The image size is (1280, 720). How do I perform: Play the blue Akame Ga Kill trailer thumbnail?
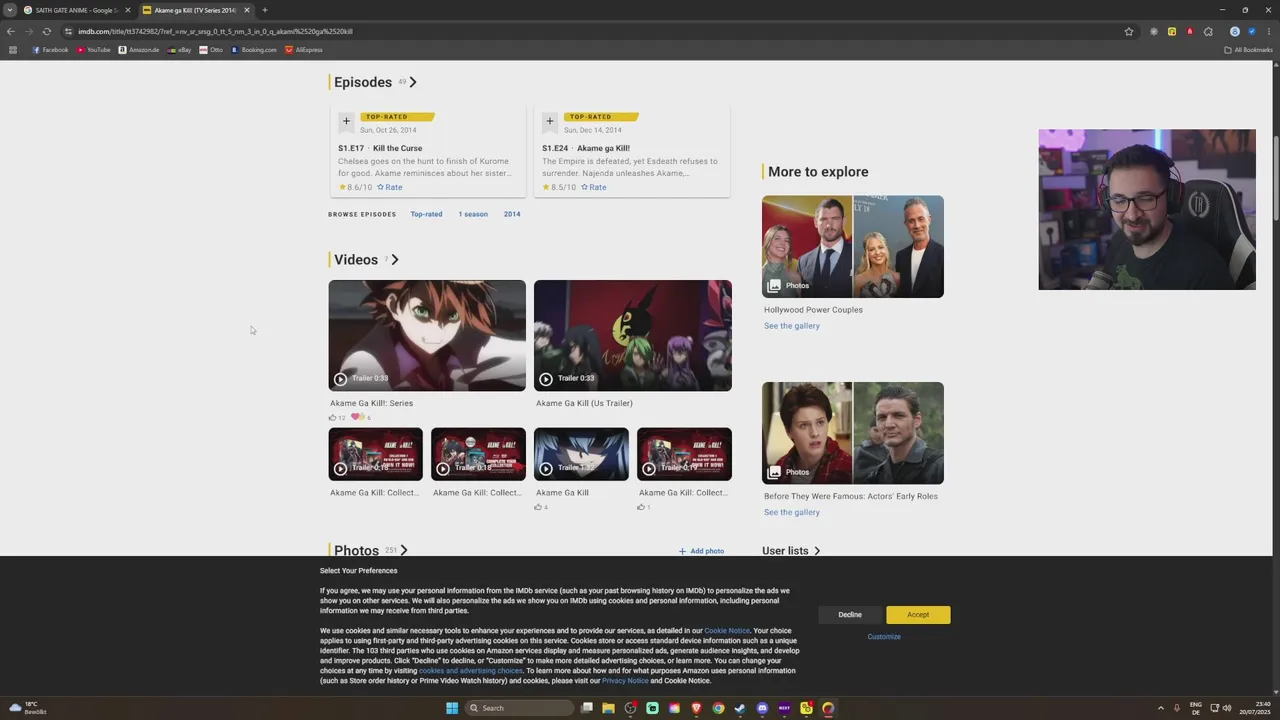click(581, 454)
